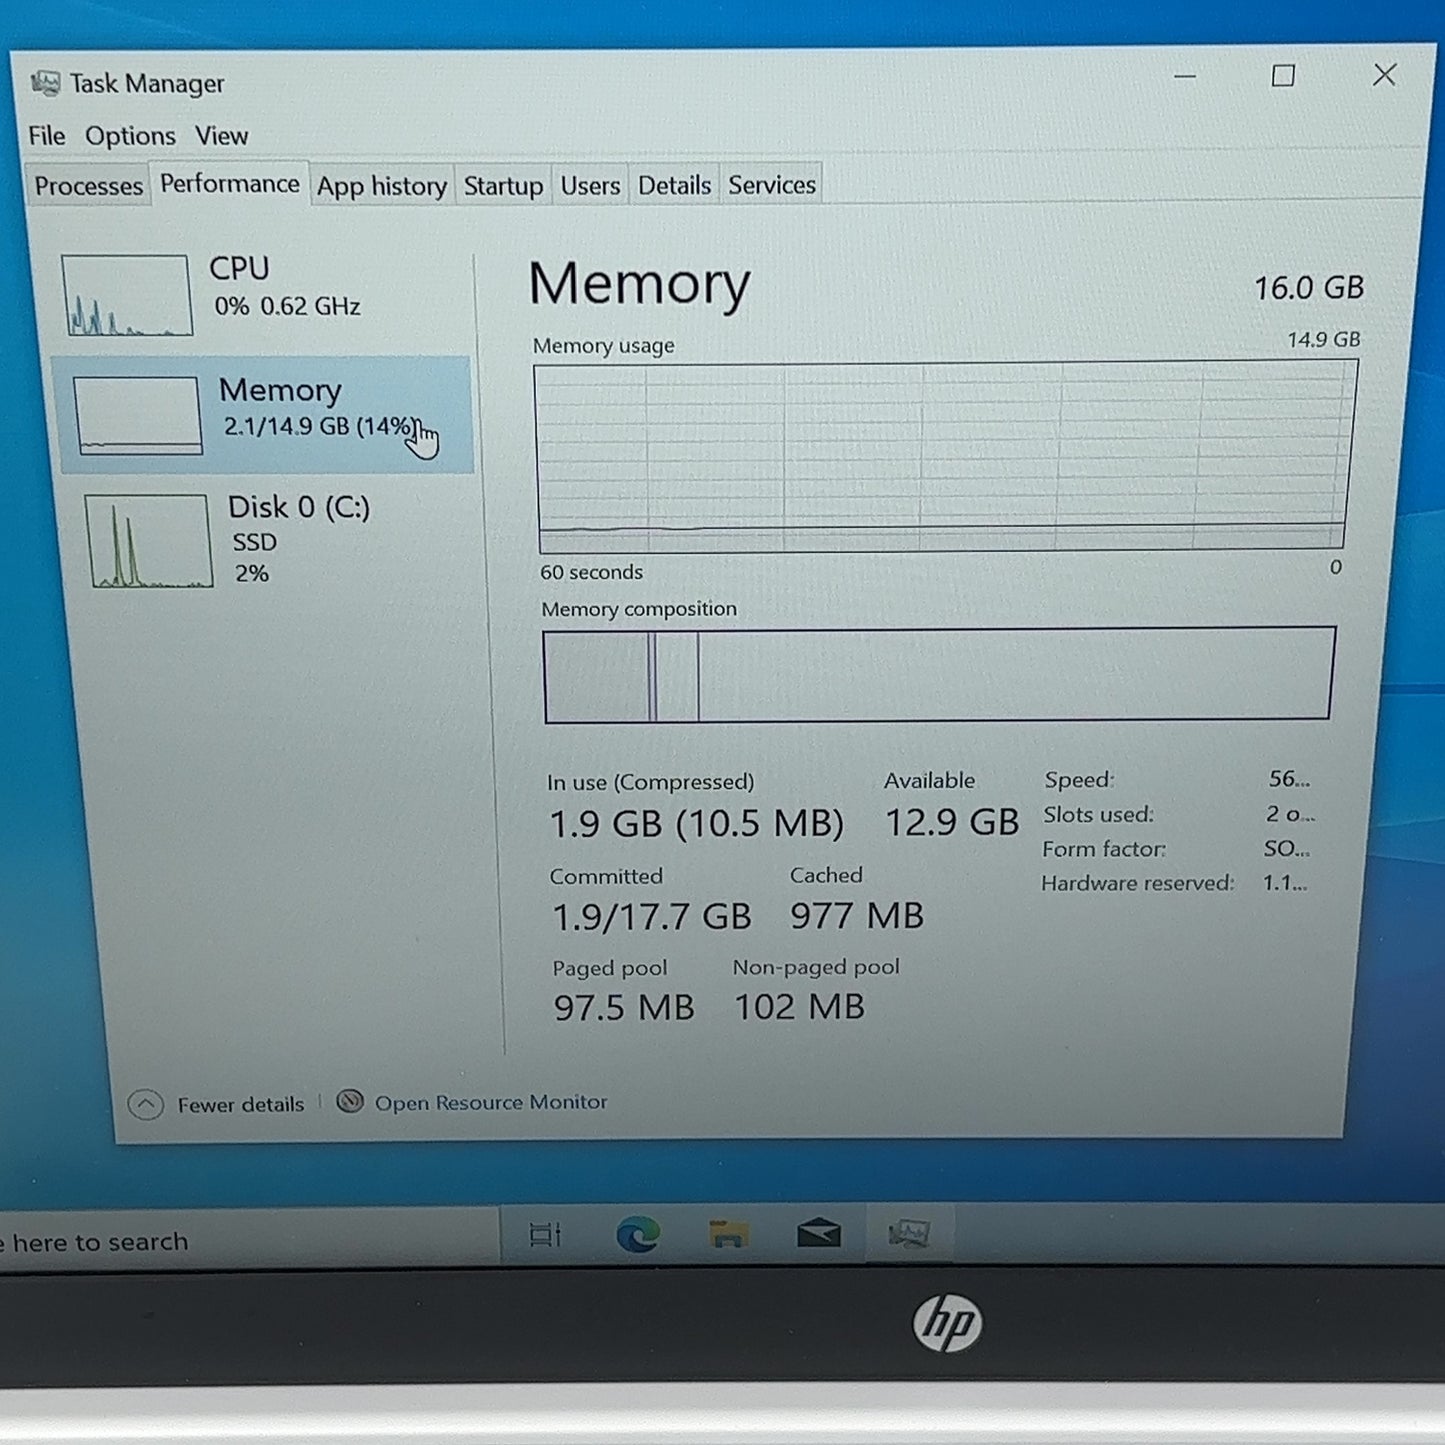Click the Resource Monitor icon
Screen dimensions: 1445x1445
349,1102
